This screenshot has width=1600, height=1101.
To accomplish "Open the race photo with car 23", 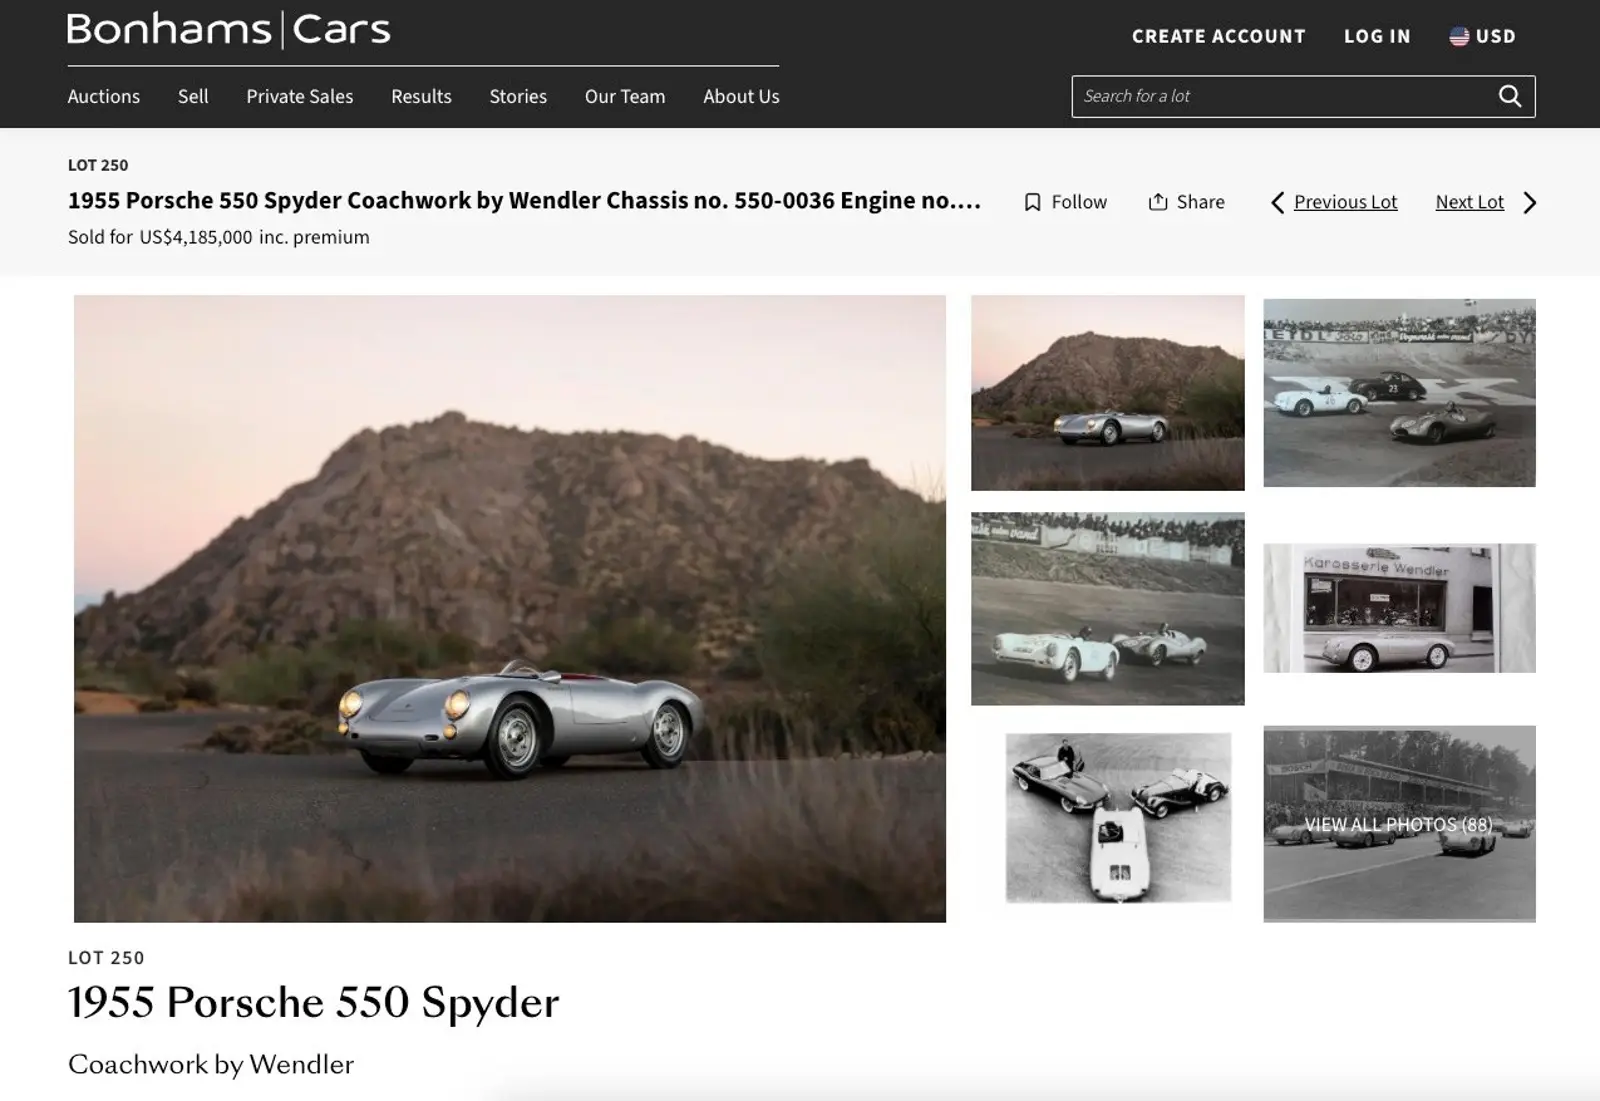I will (x=1399, y=393).
